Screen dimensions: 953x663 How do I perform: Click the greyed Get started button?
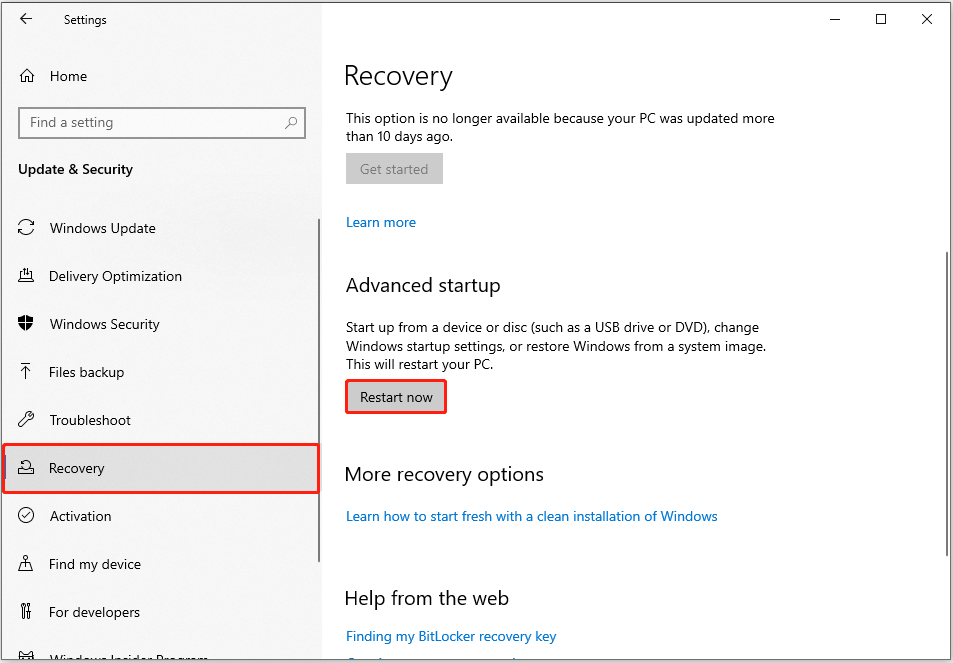(394, 169)
